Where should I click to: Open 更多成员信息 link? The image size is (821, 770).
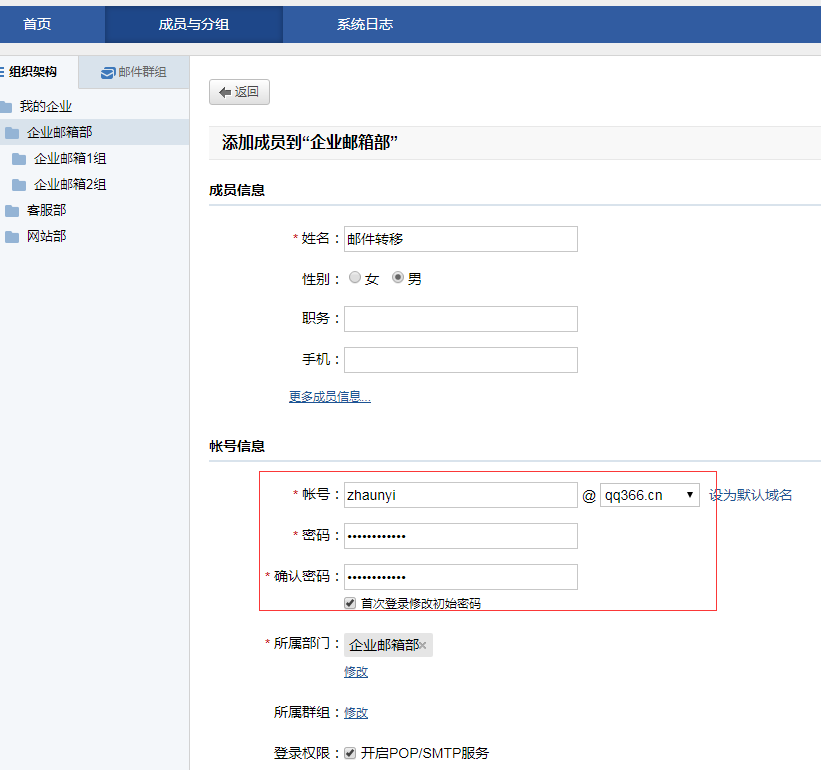tap(328, 396)
